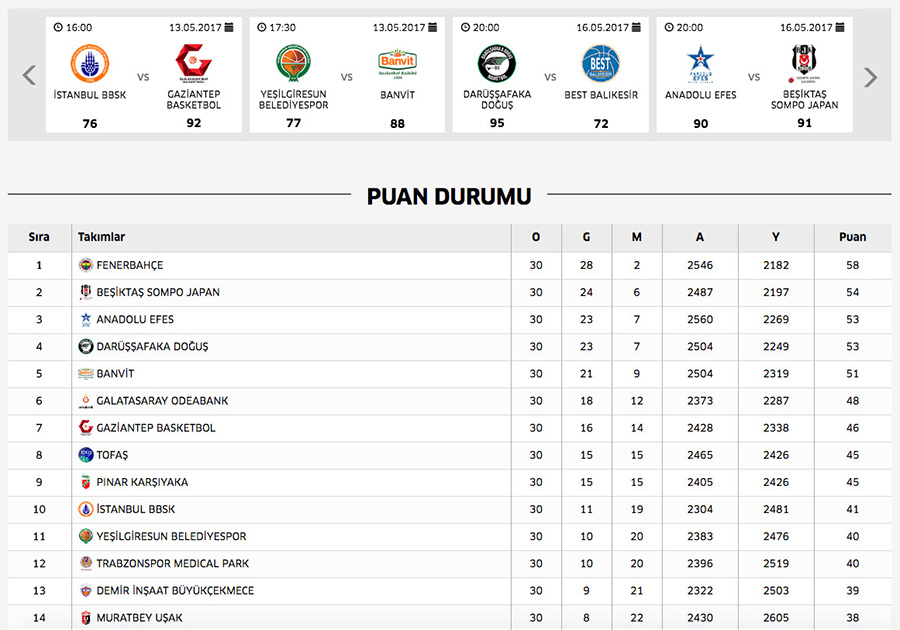Click the clock icon next to 16:00

click(58, 27)
